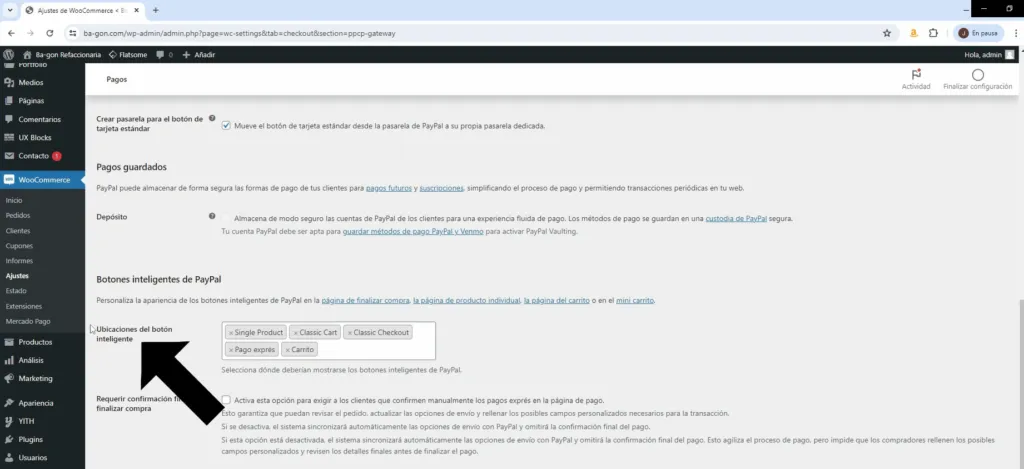Click the browser address bar URL
The height and width of the screenshot is (469, 1024).
coord(239,33)
